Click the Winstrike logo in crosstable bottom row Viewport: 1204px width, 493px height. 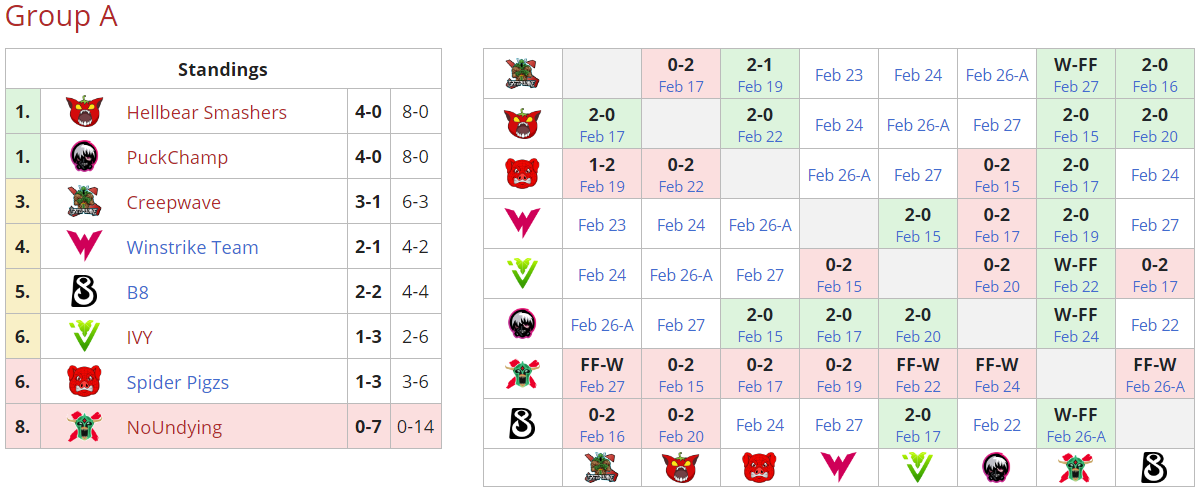click(x=839, y=467)
